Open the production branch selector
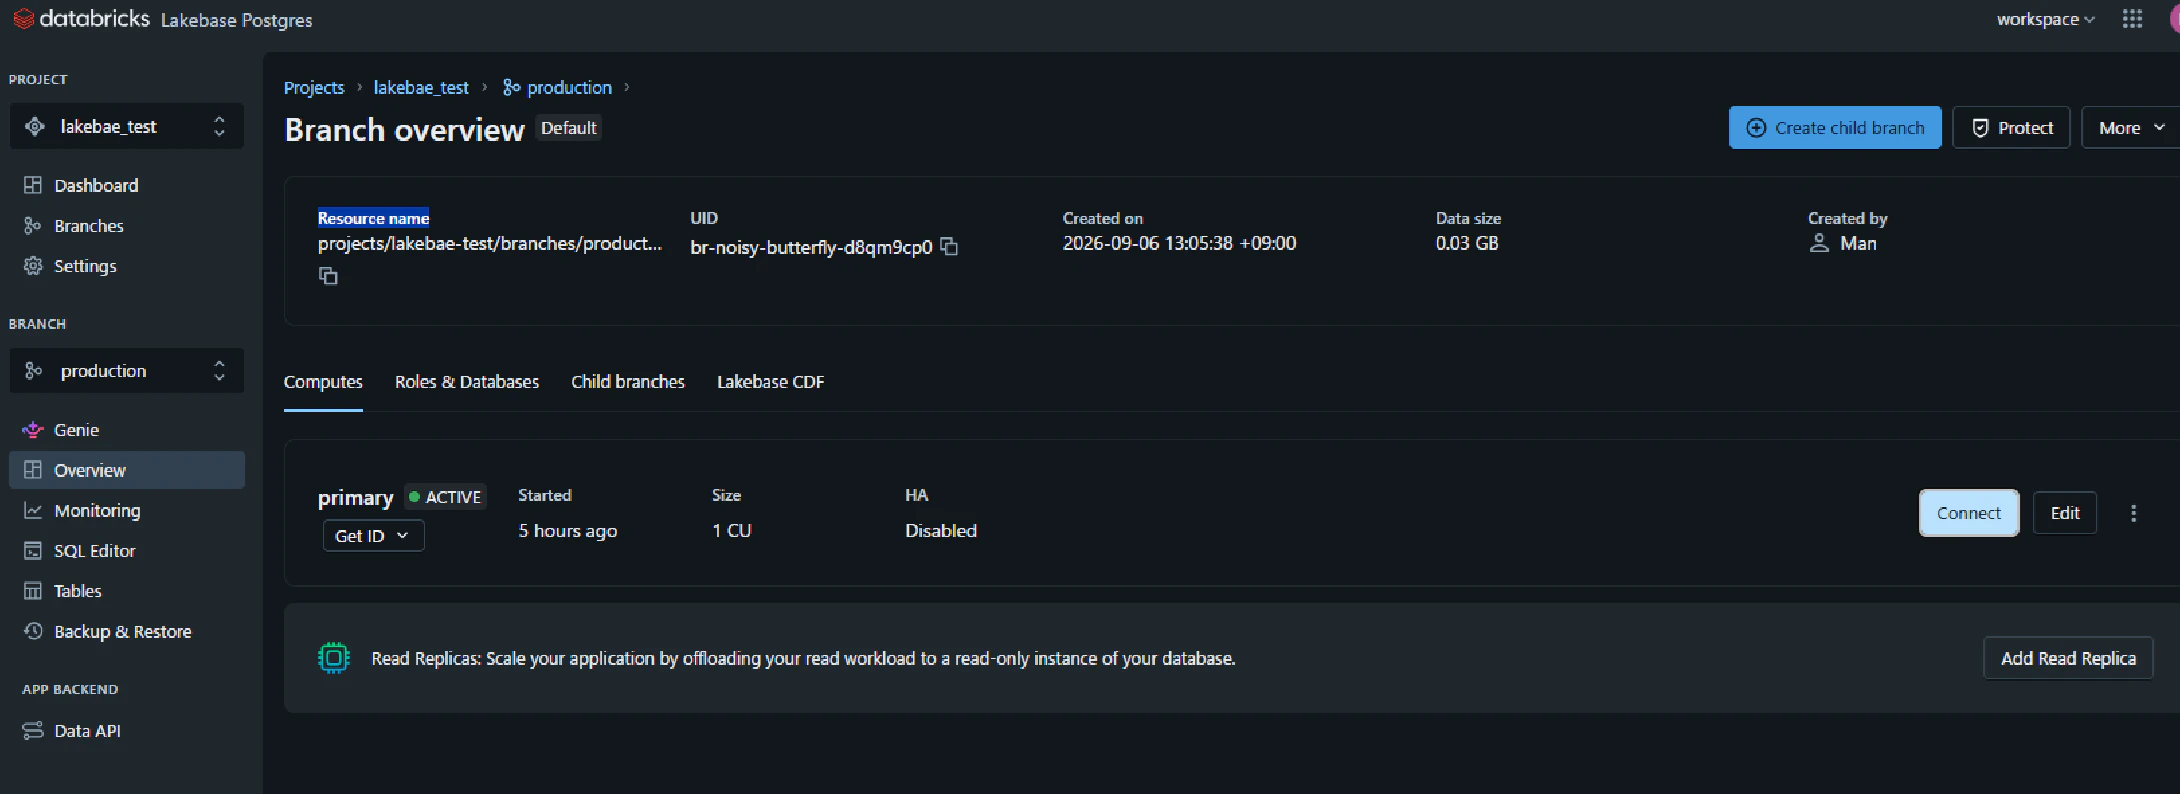This screenshot has width=2180, height=794. [127, 371]
